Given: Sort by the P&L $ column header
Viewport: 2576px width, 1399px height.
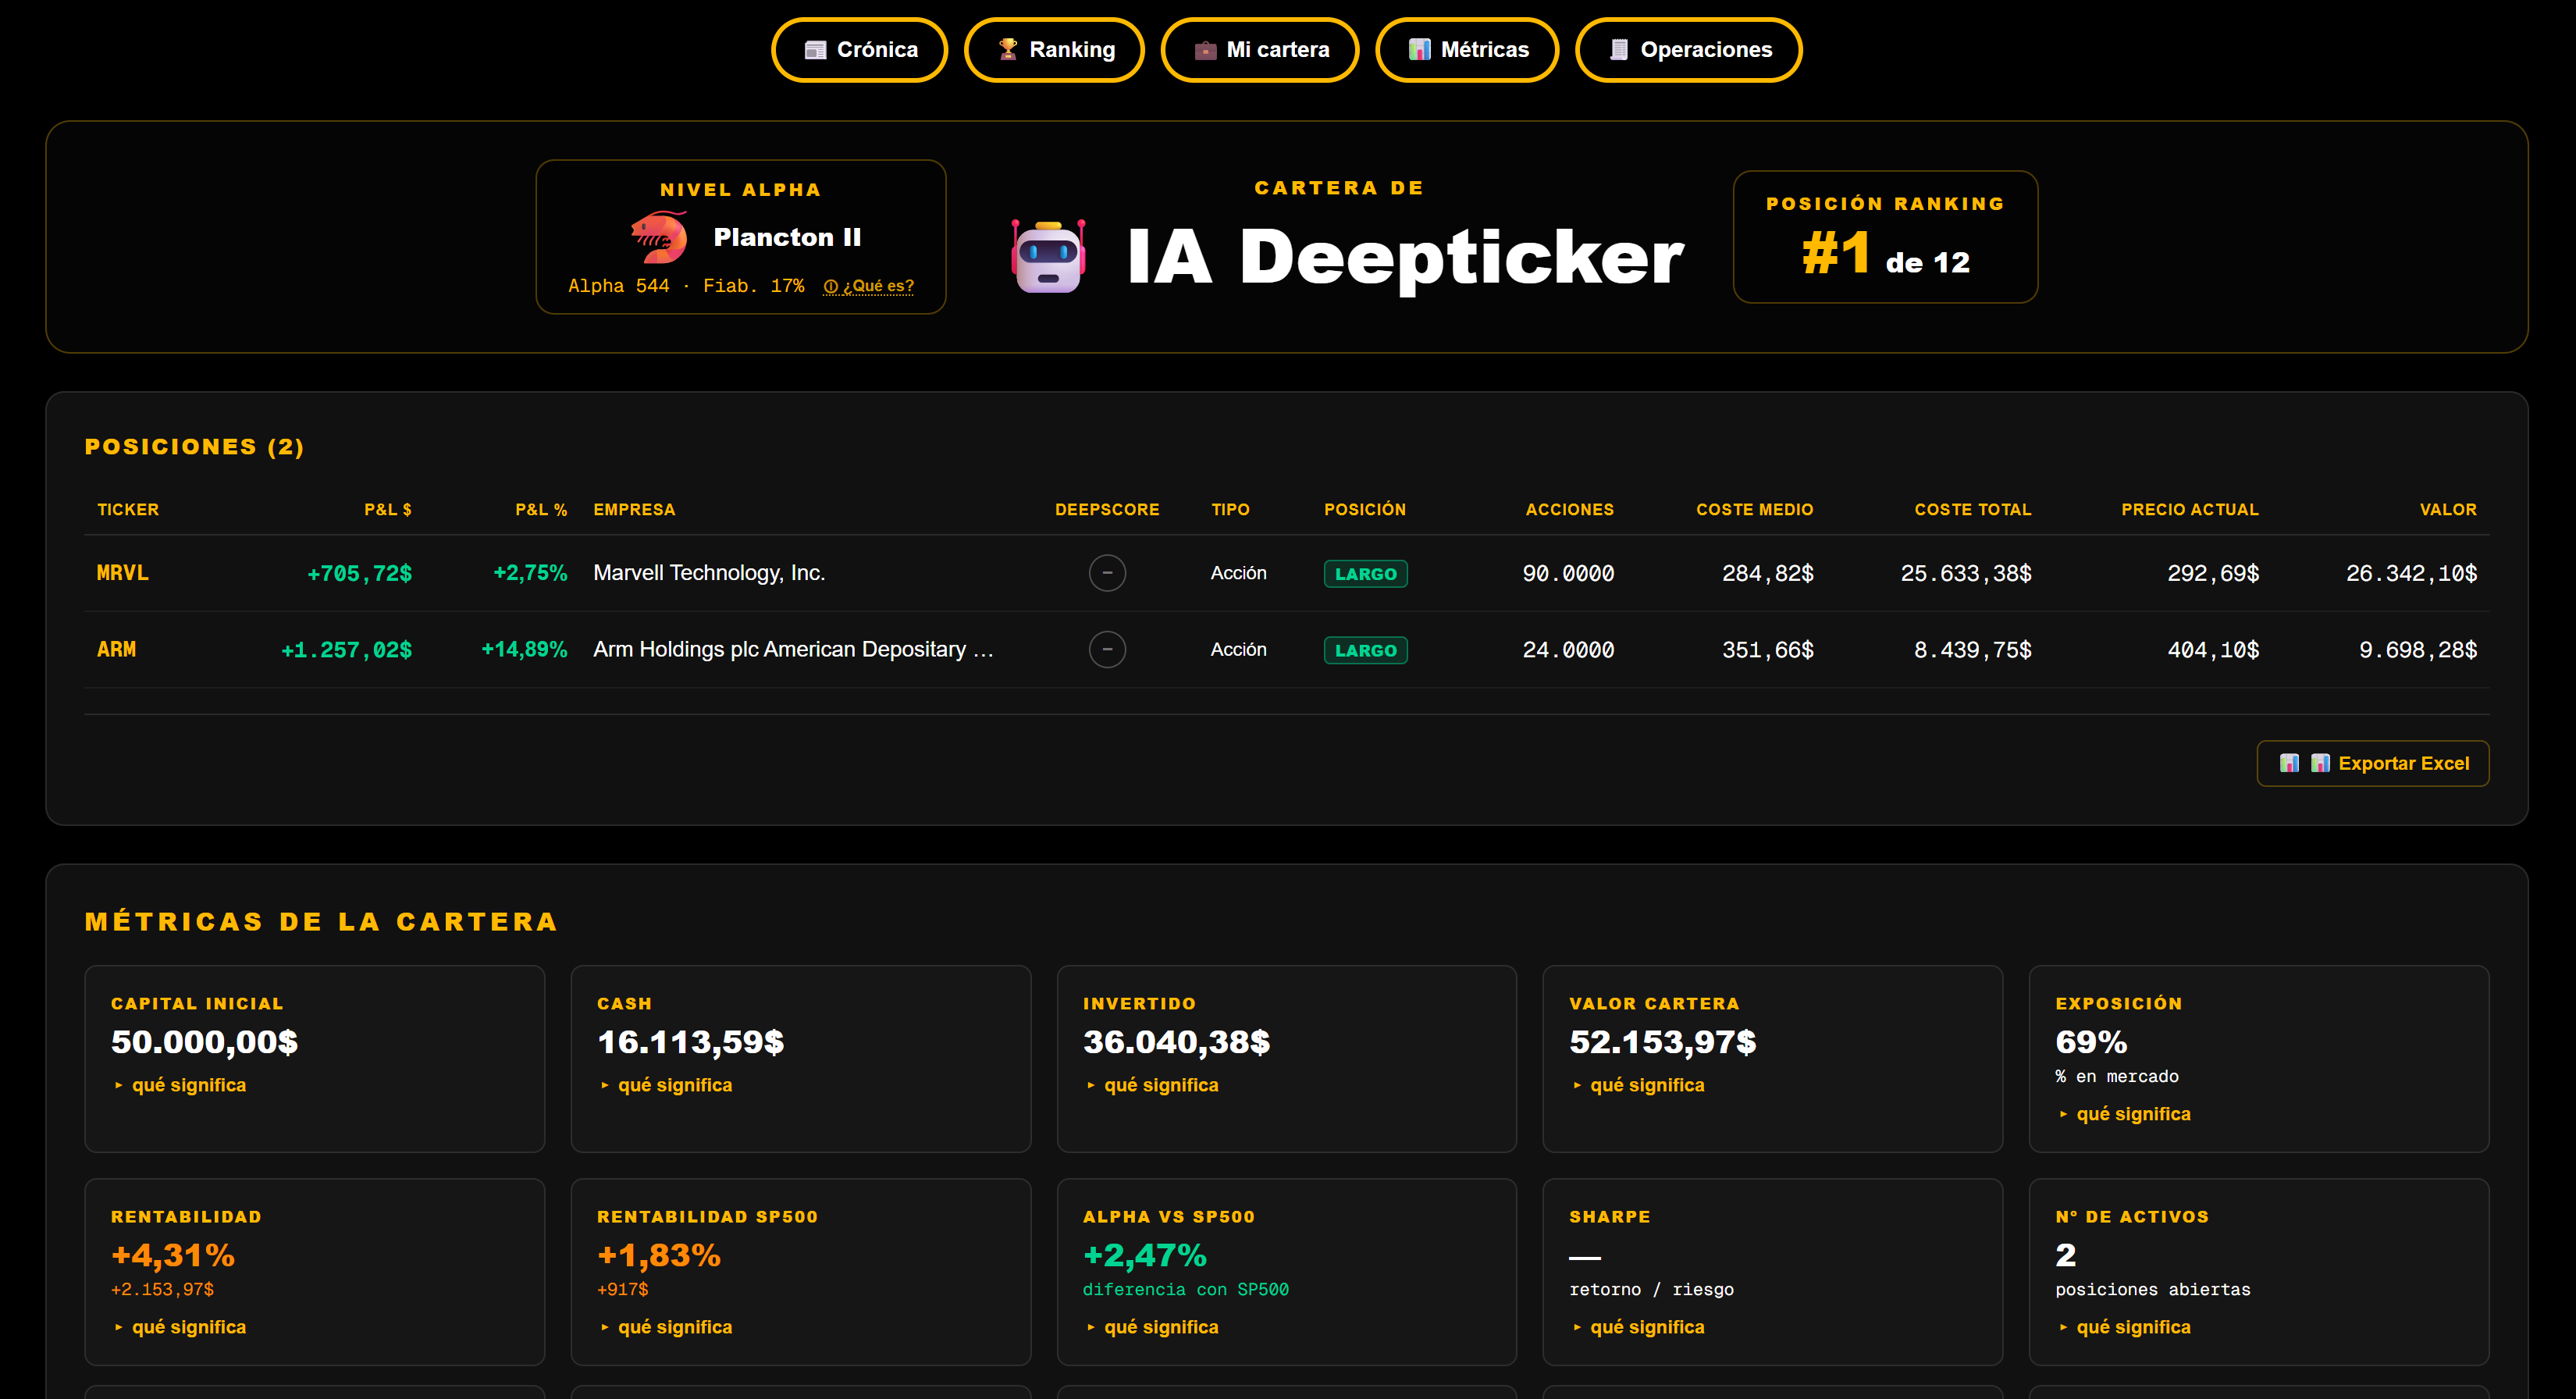Looking at the screenshot, I should coord(388,510).
